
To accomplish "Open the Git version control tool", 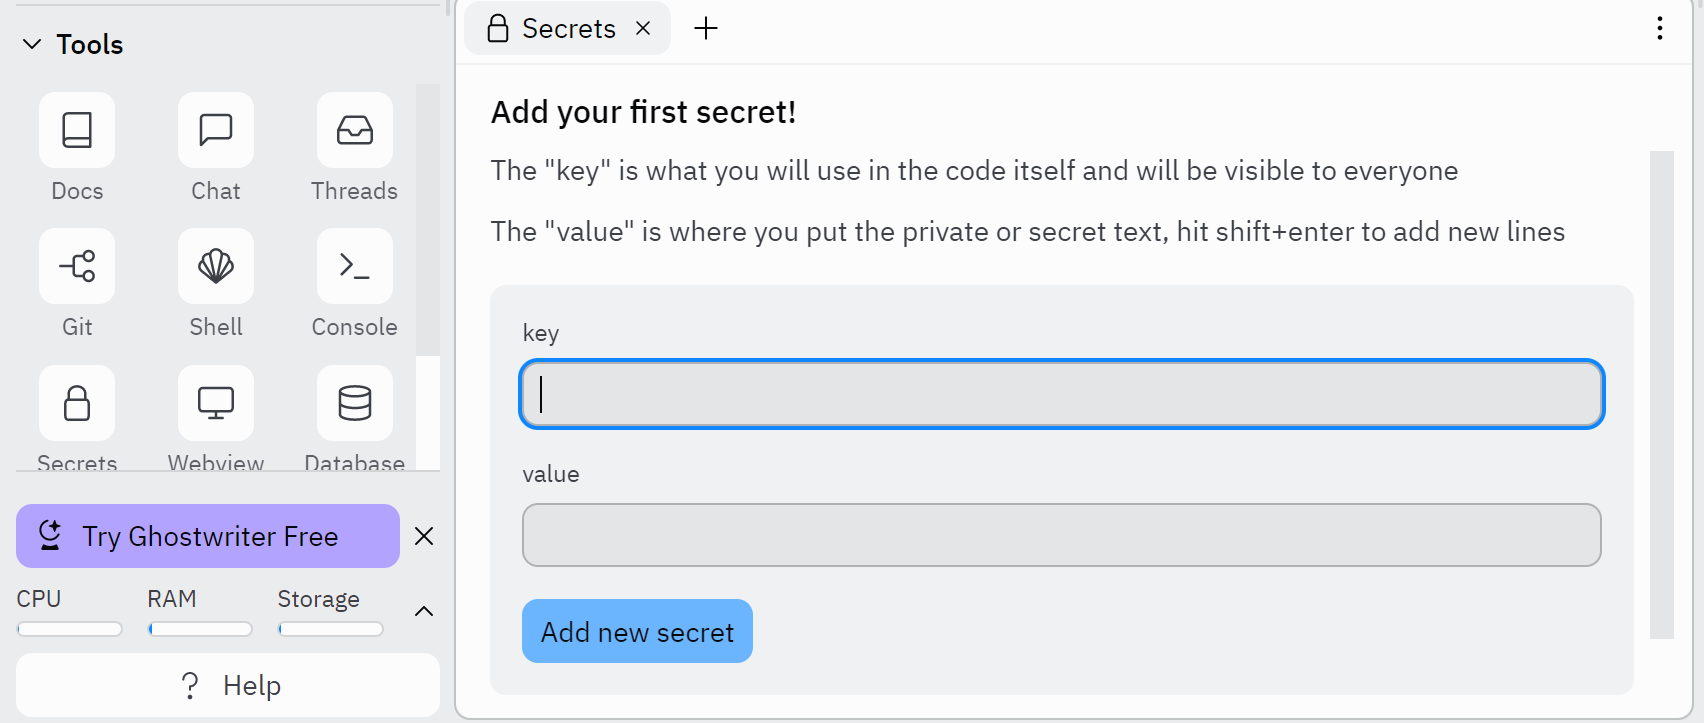I will [77, 267].
